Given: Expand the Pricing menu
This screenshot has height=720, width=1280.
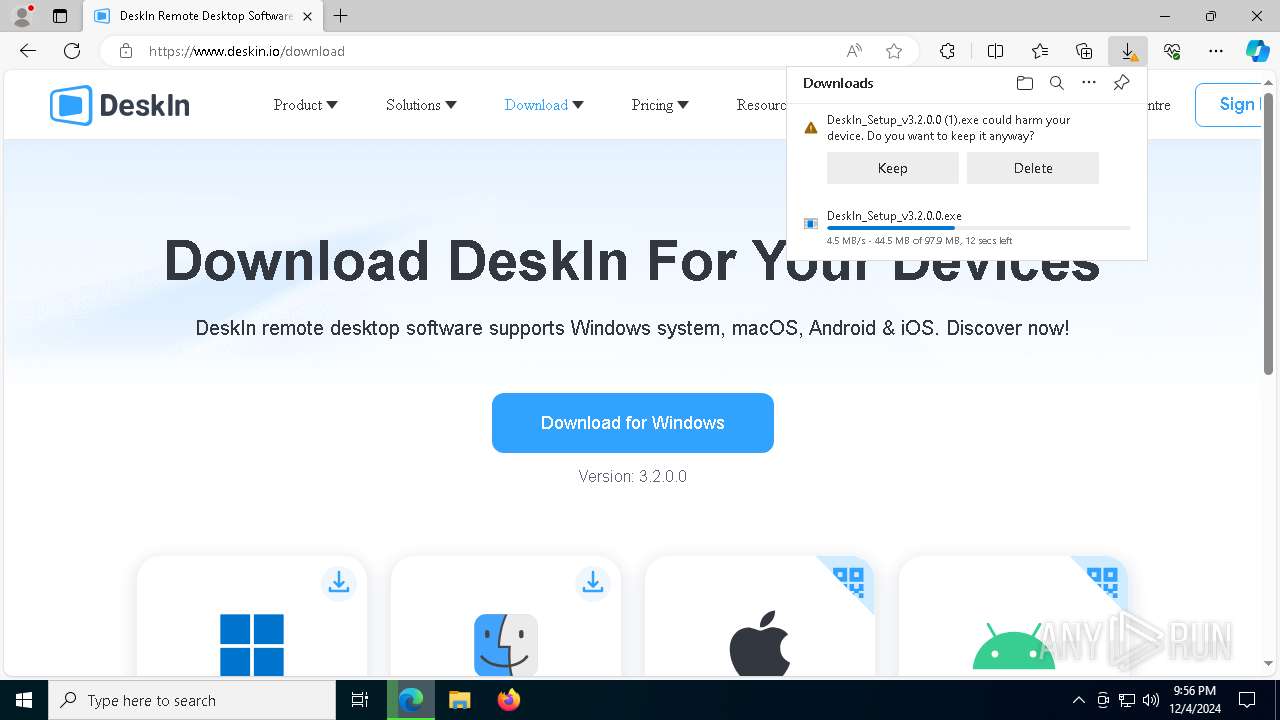Looking at the screenshot, I should [x=660, y=105].
